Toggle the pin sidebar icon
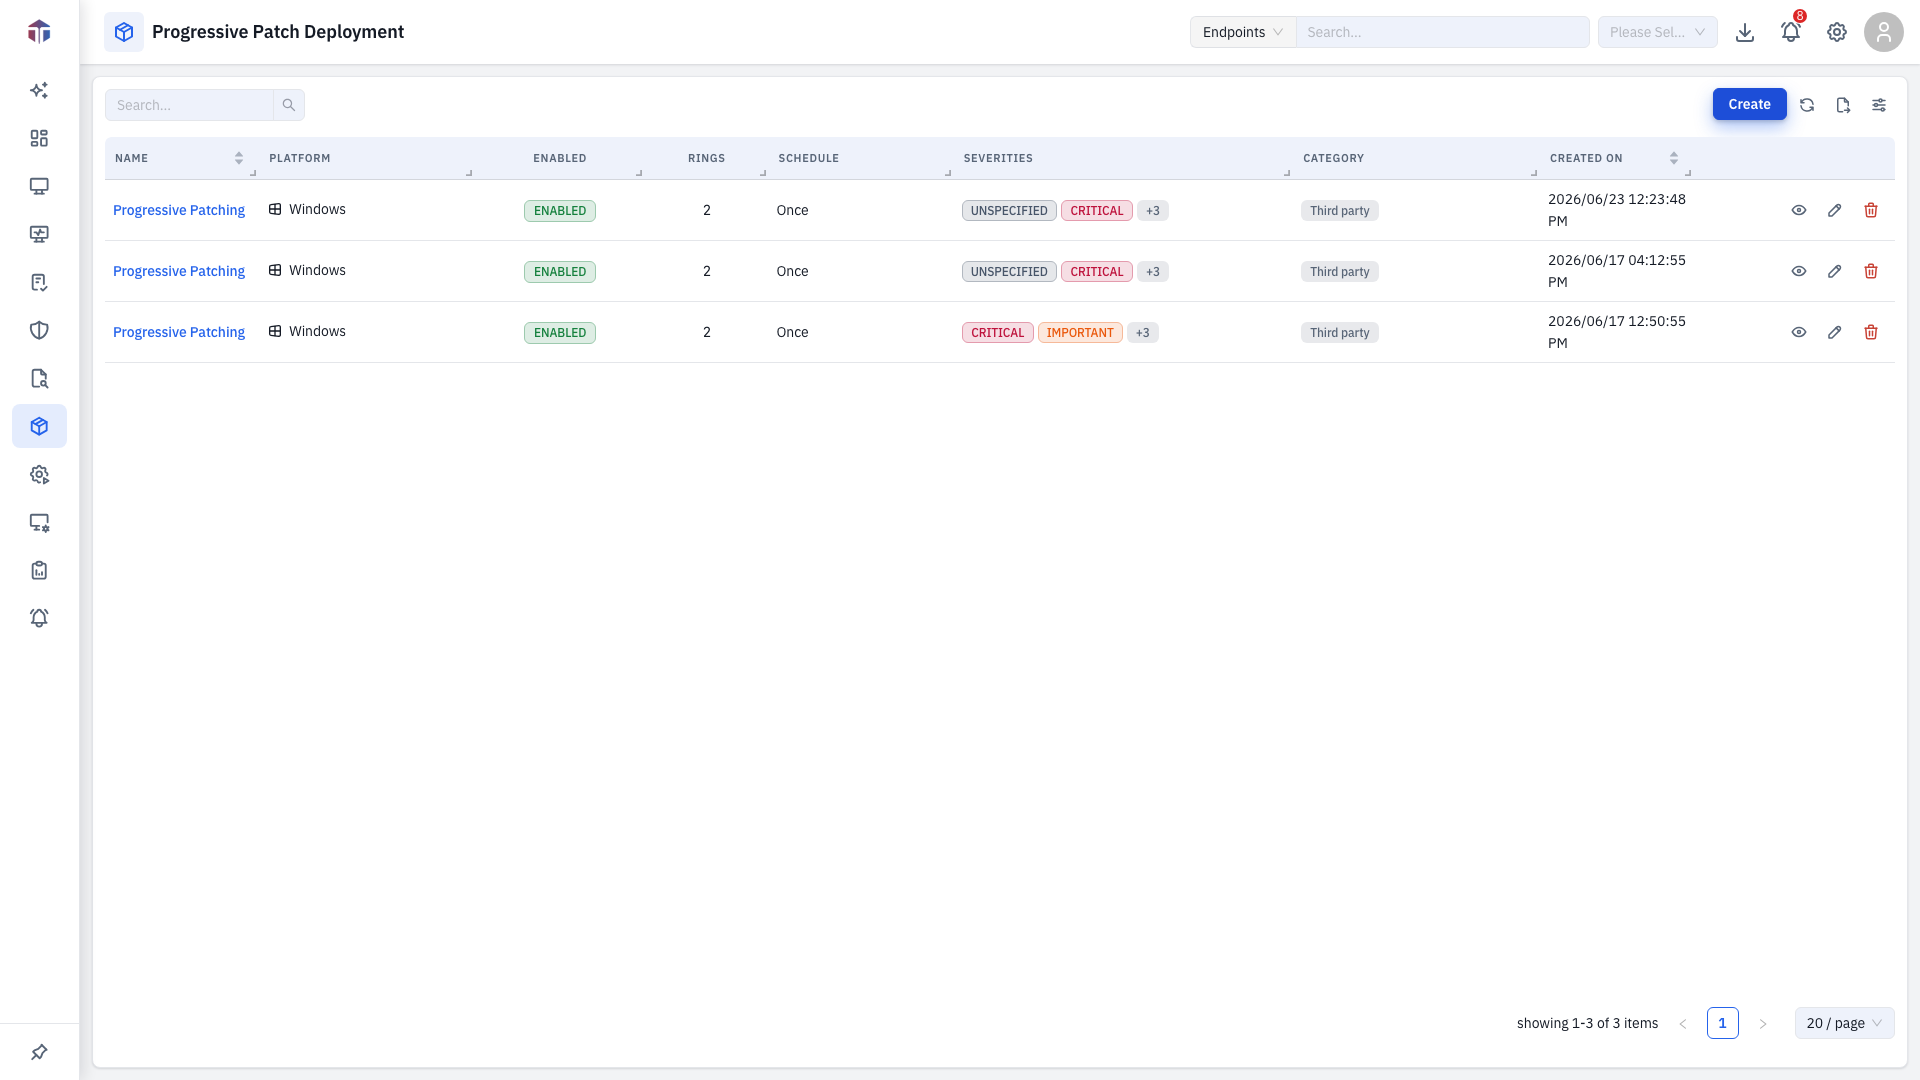This screenshot has height=1080, width=1920. tap(39, 1052)
